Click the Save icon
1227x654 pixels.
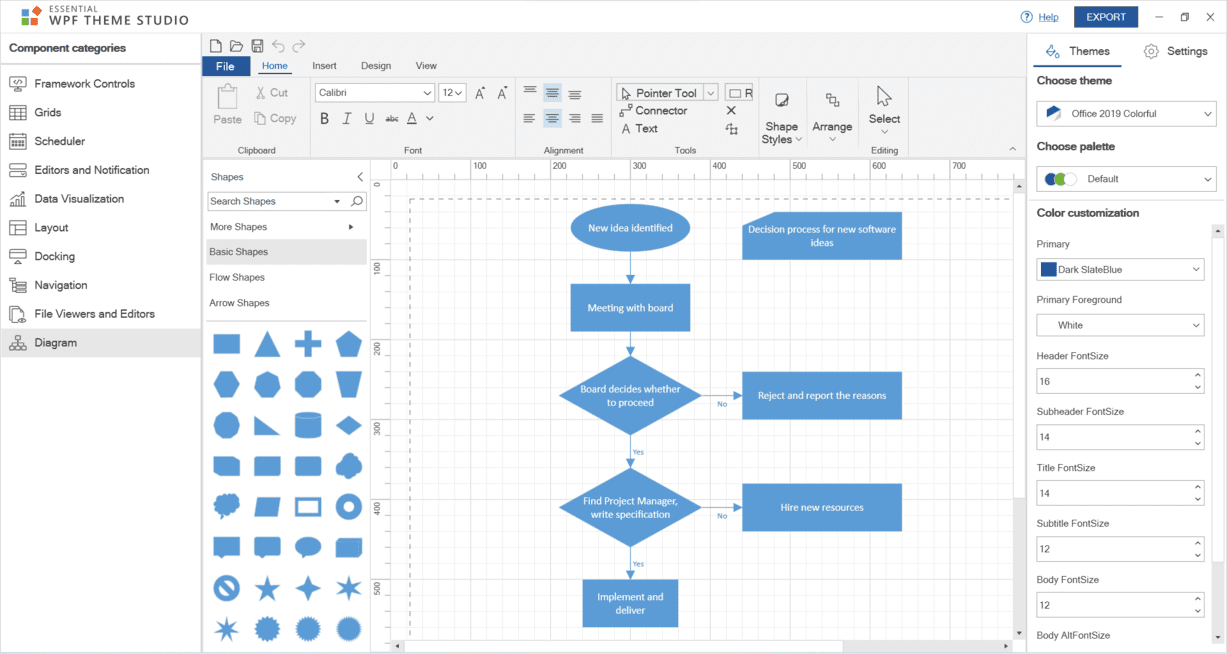[257, 45]
